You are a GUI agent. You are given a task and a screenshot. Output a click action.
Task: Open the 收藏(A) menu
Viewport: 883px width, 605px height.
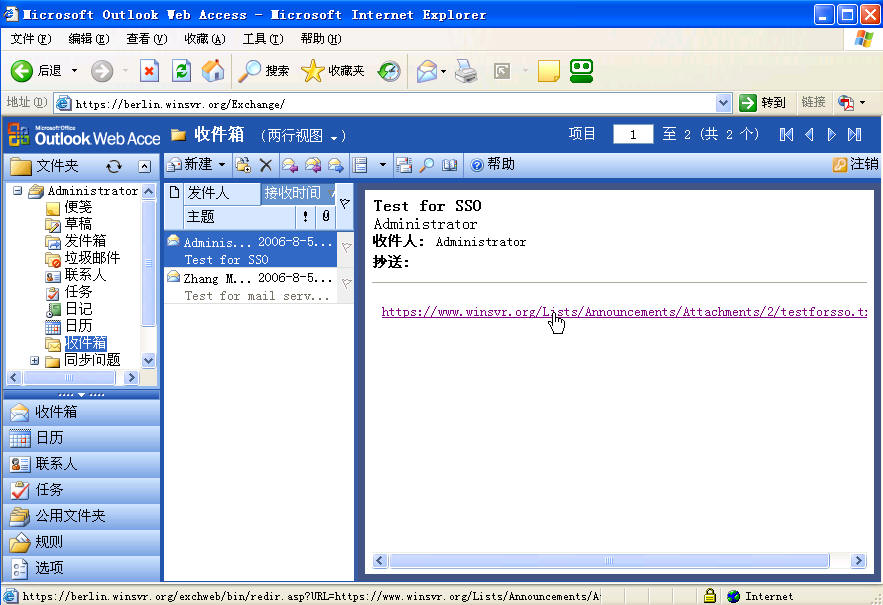[x=205, y=39]
